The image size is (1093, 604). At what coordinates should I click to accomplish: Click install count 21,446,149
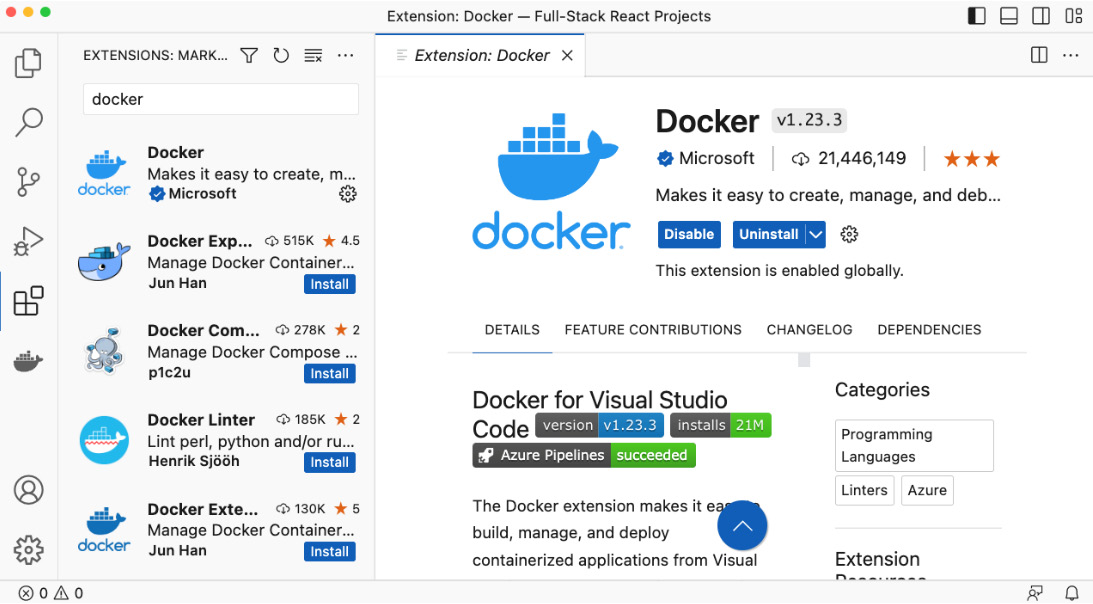[x=862, y=159]
